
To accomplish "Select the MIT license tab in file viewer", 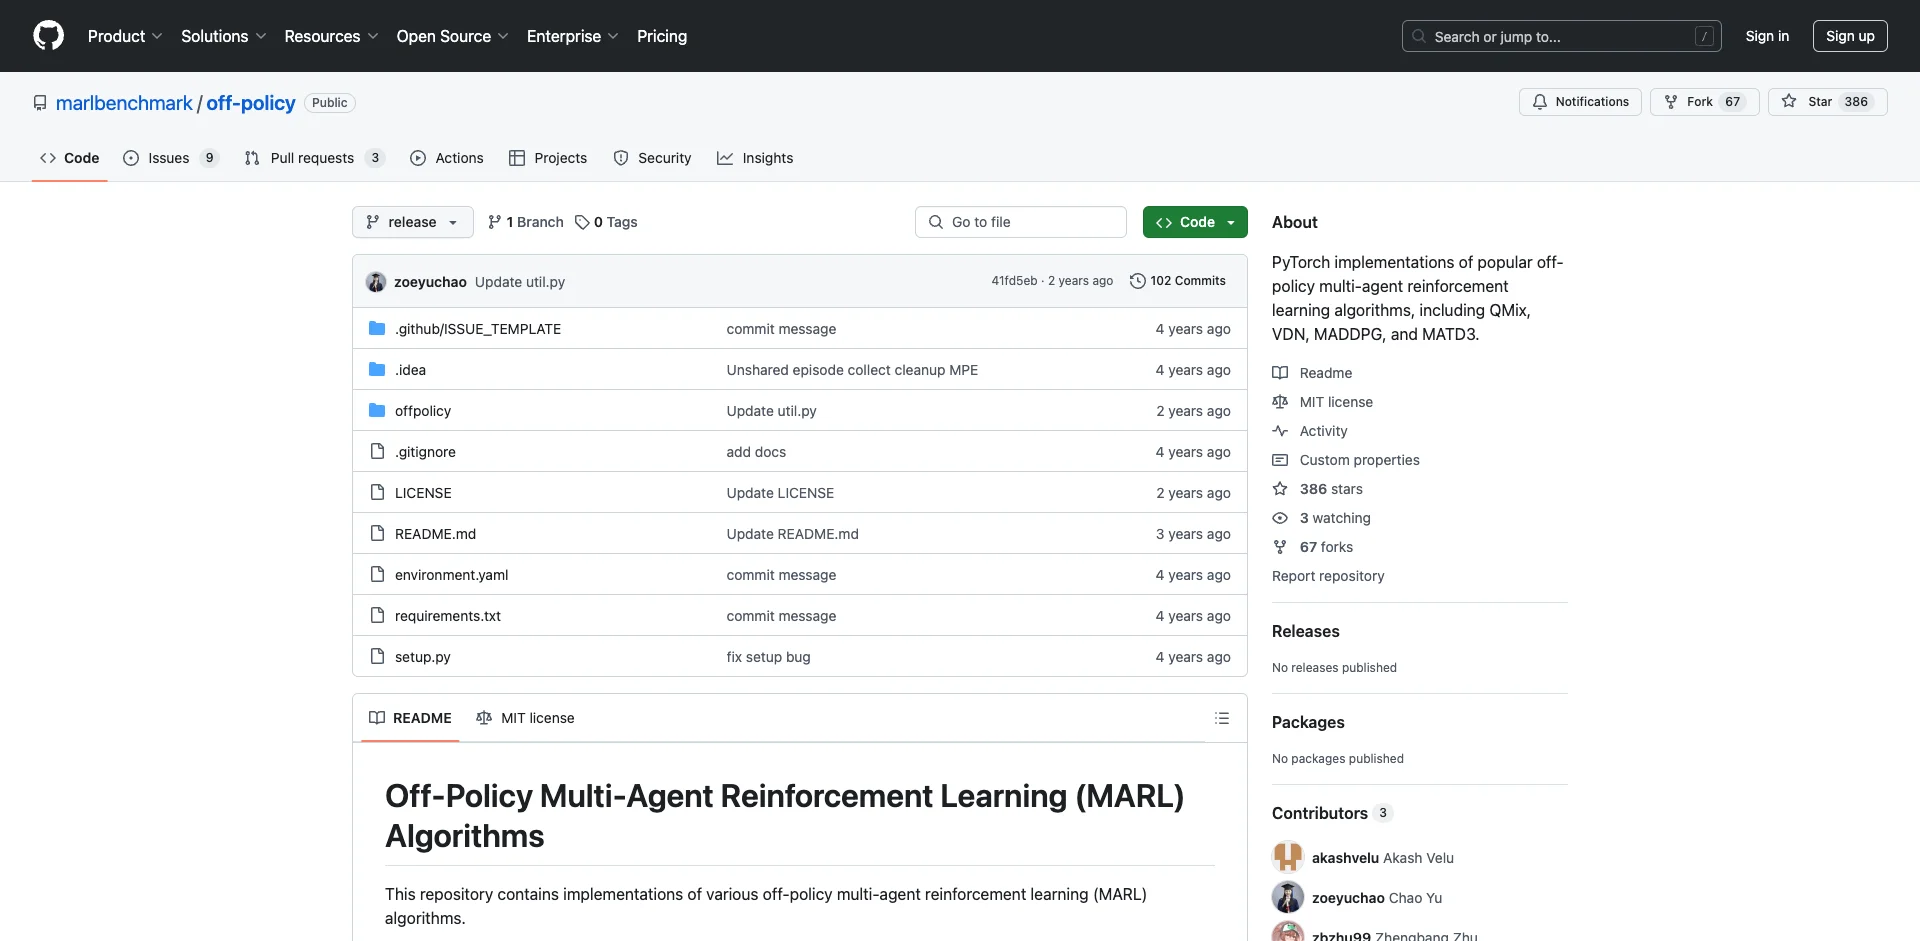I will pos(525,718).
